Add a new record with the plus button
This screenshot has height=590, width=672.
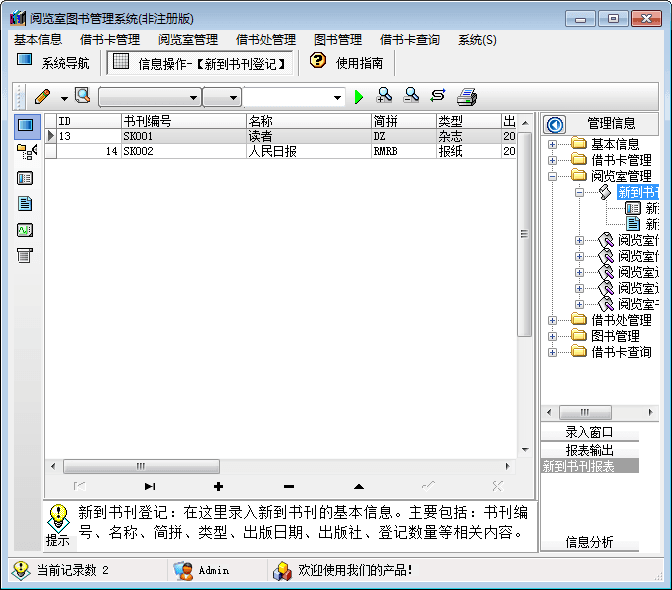219,486
